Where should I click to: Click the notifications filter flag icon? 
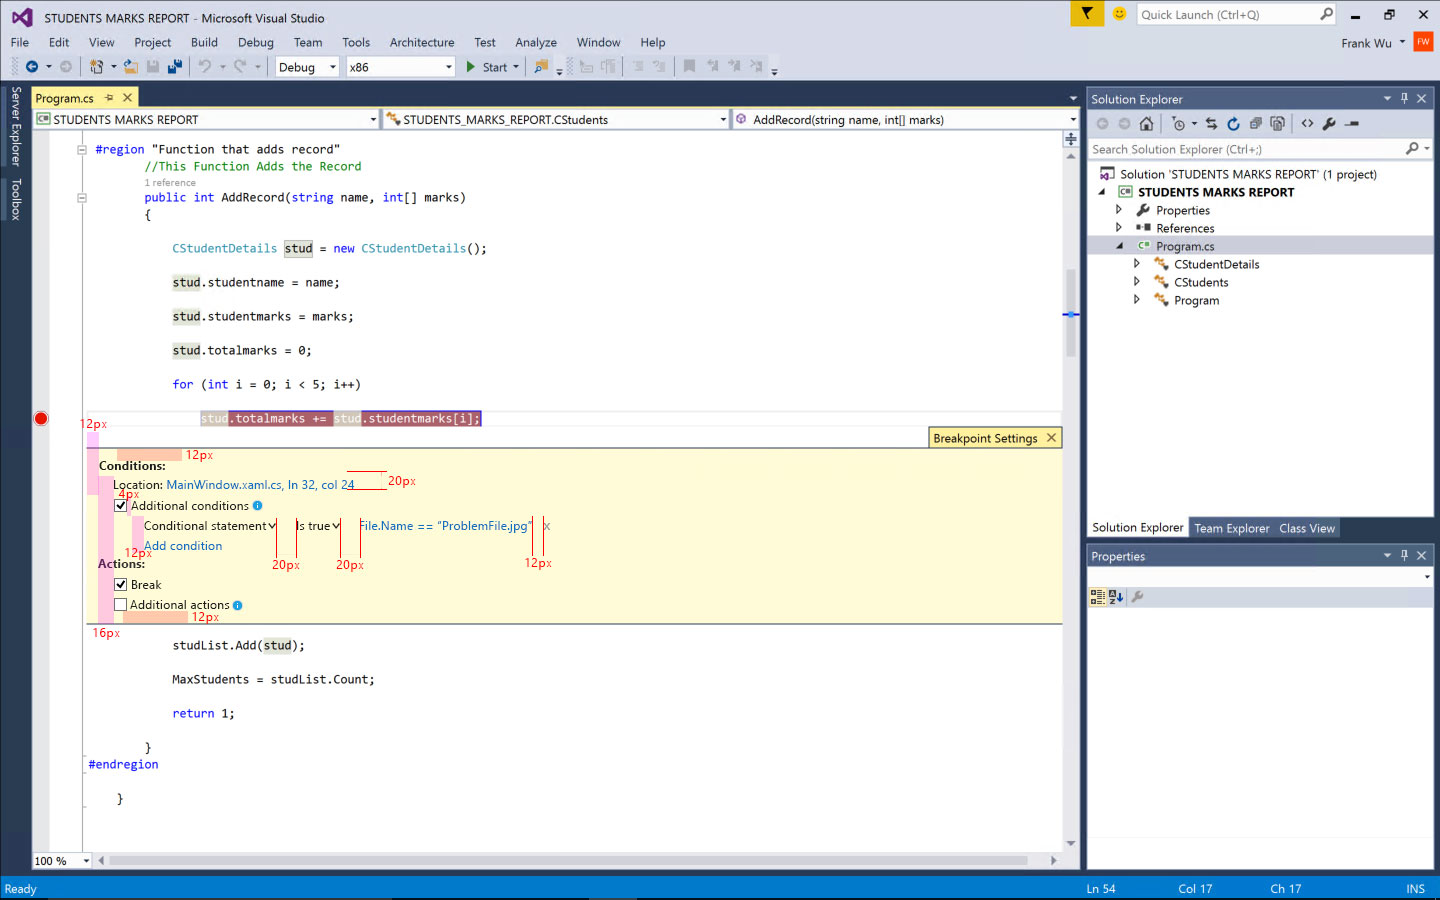[1087, 14]
